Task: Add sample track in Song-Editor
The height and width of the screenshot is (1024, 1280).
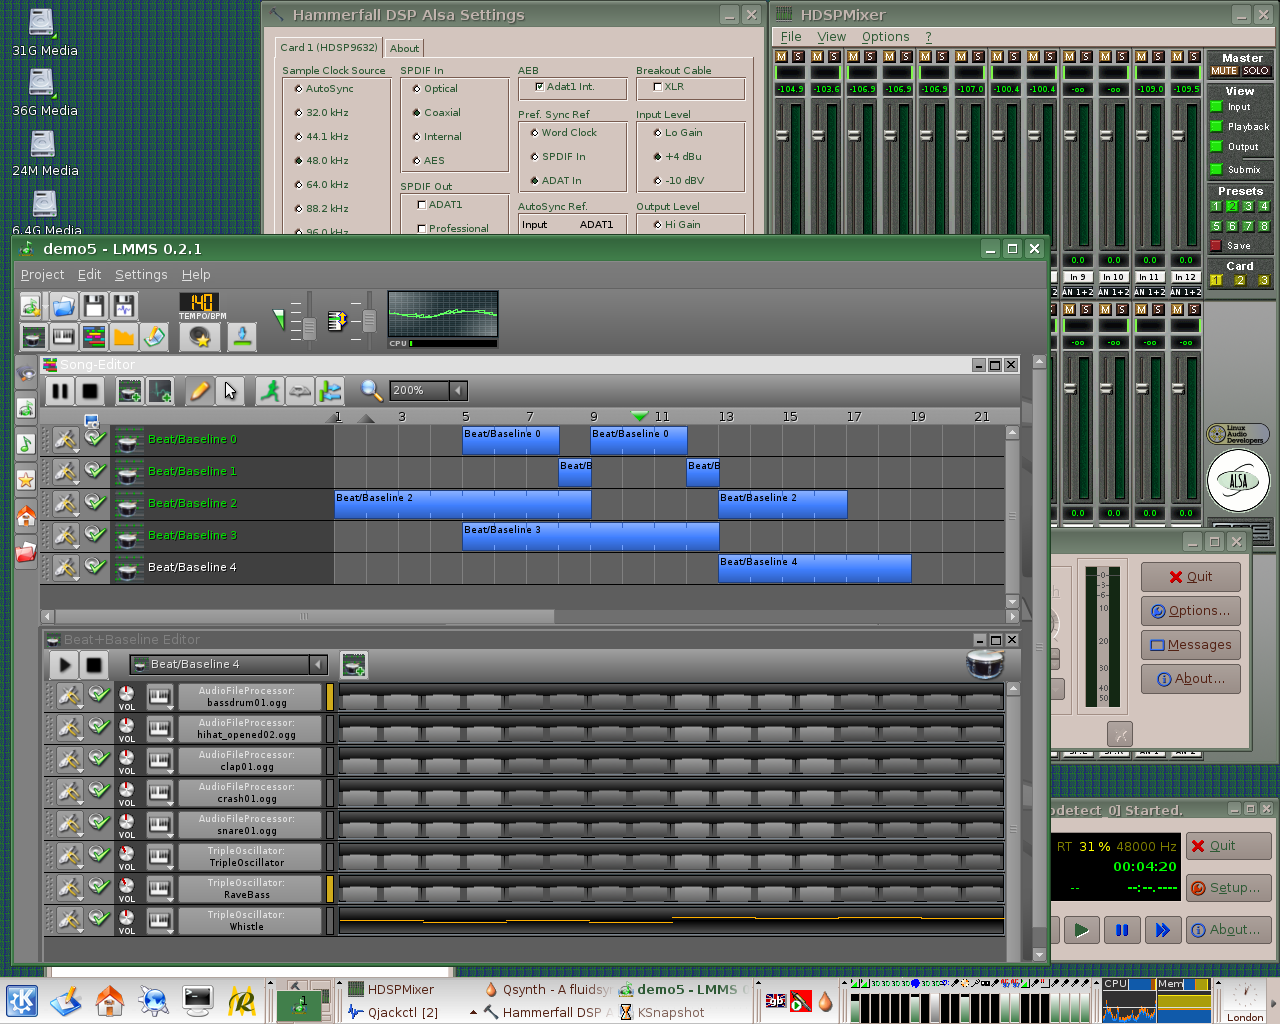Action: click(x=160, y=391)
